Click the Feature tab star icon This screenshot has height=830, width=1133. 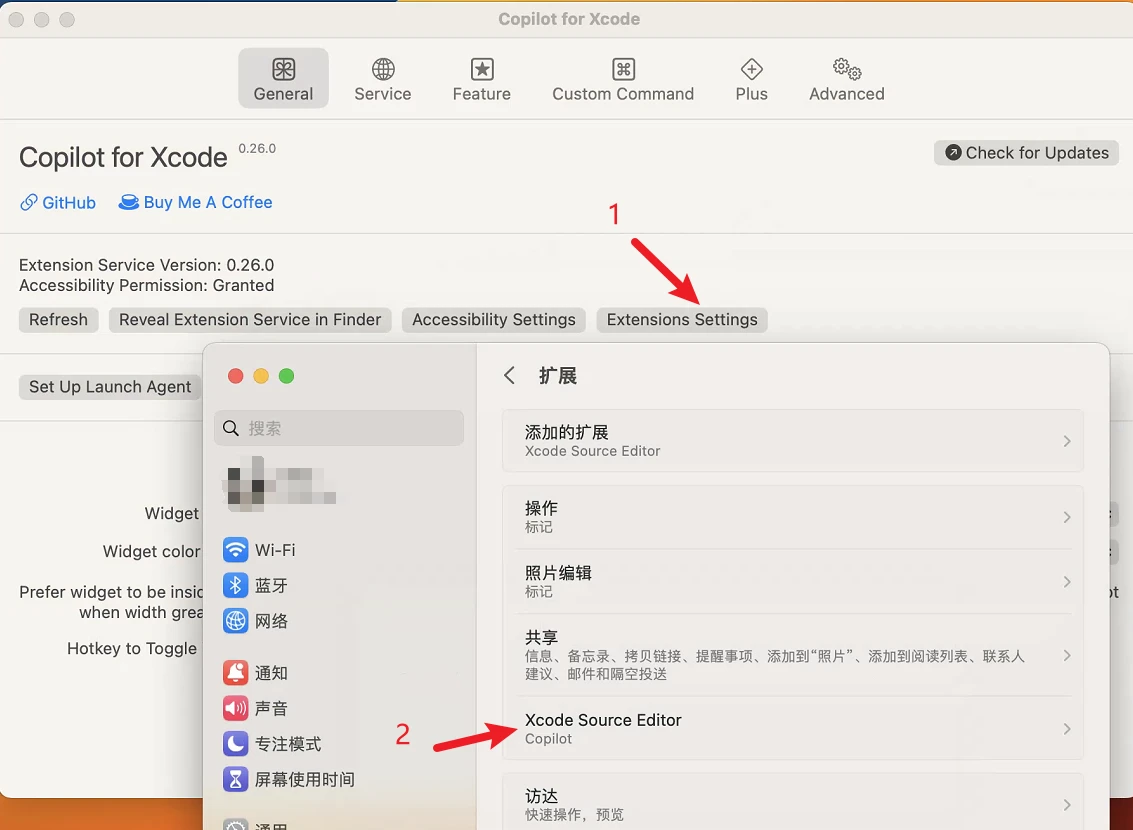coord(482,69)
